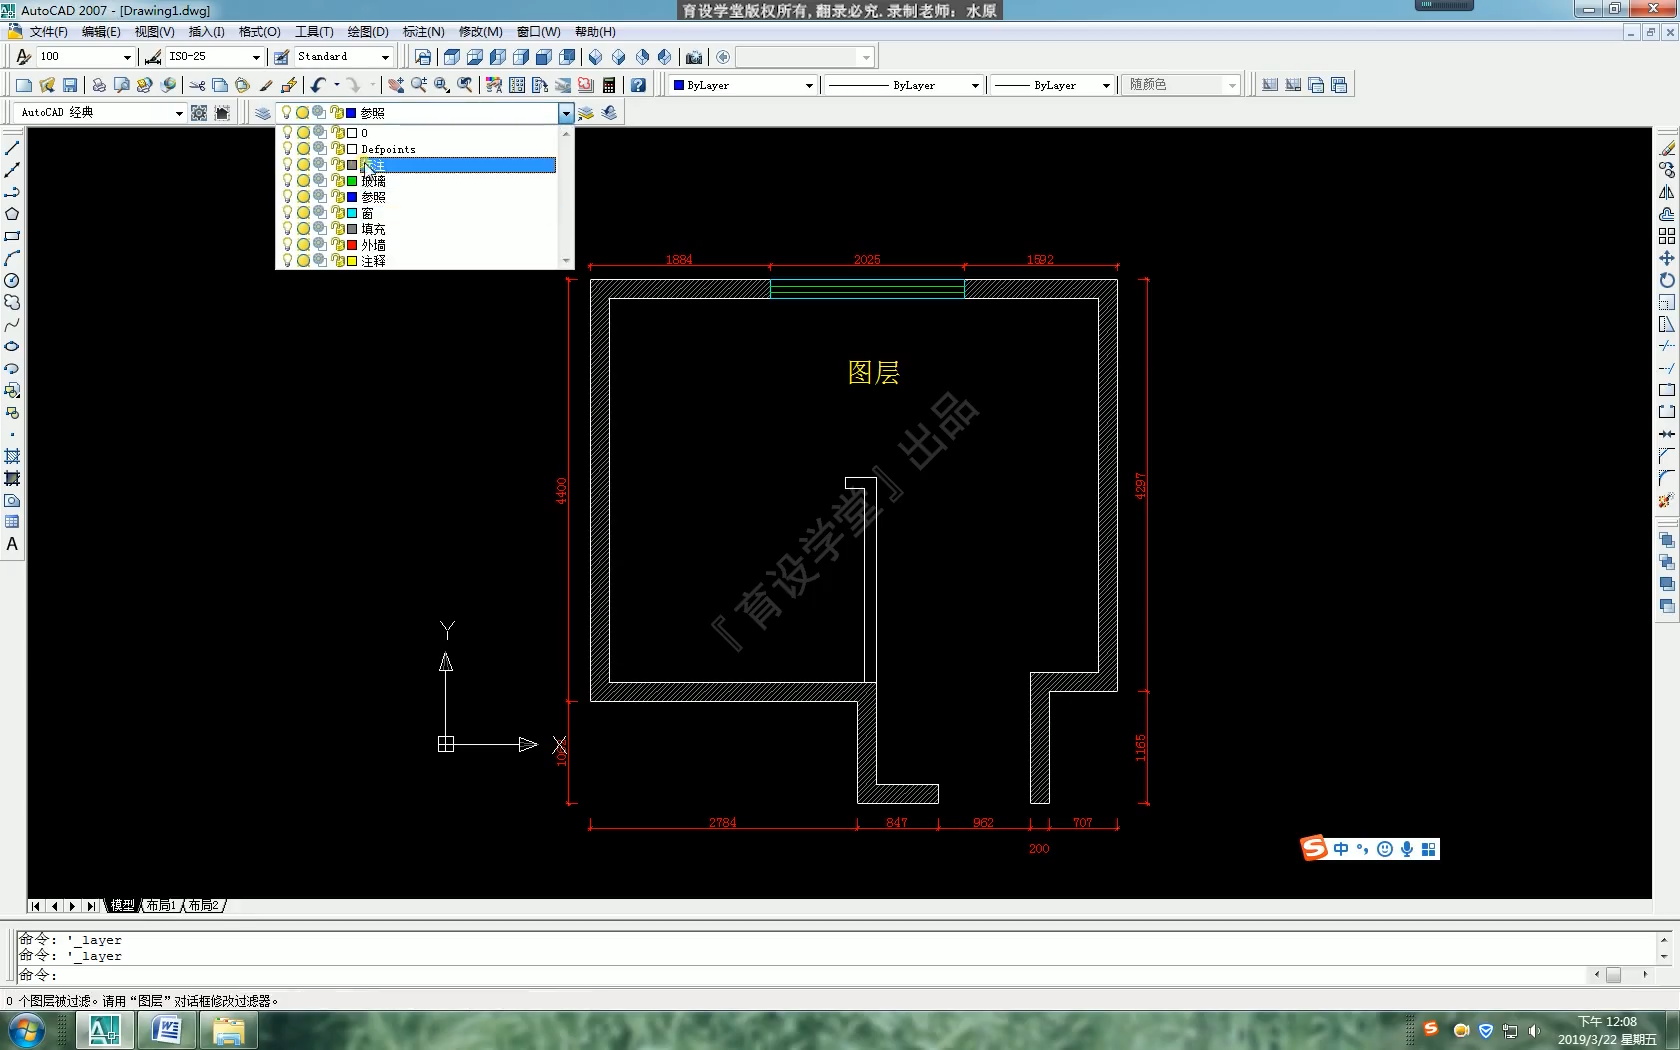Click the Layer Previous icon
Image resolution: width=1680 pixels, height=1050 pixels.
[x=609, y=113]
